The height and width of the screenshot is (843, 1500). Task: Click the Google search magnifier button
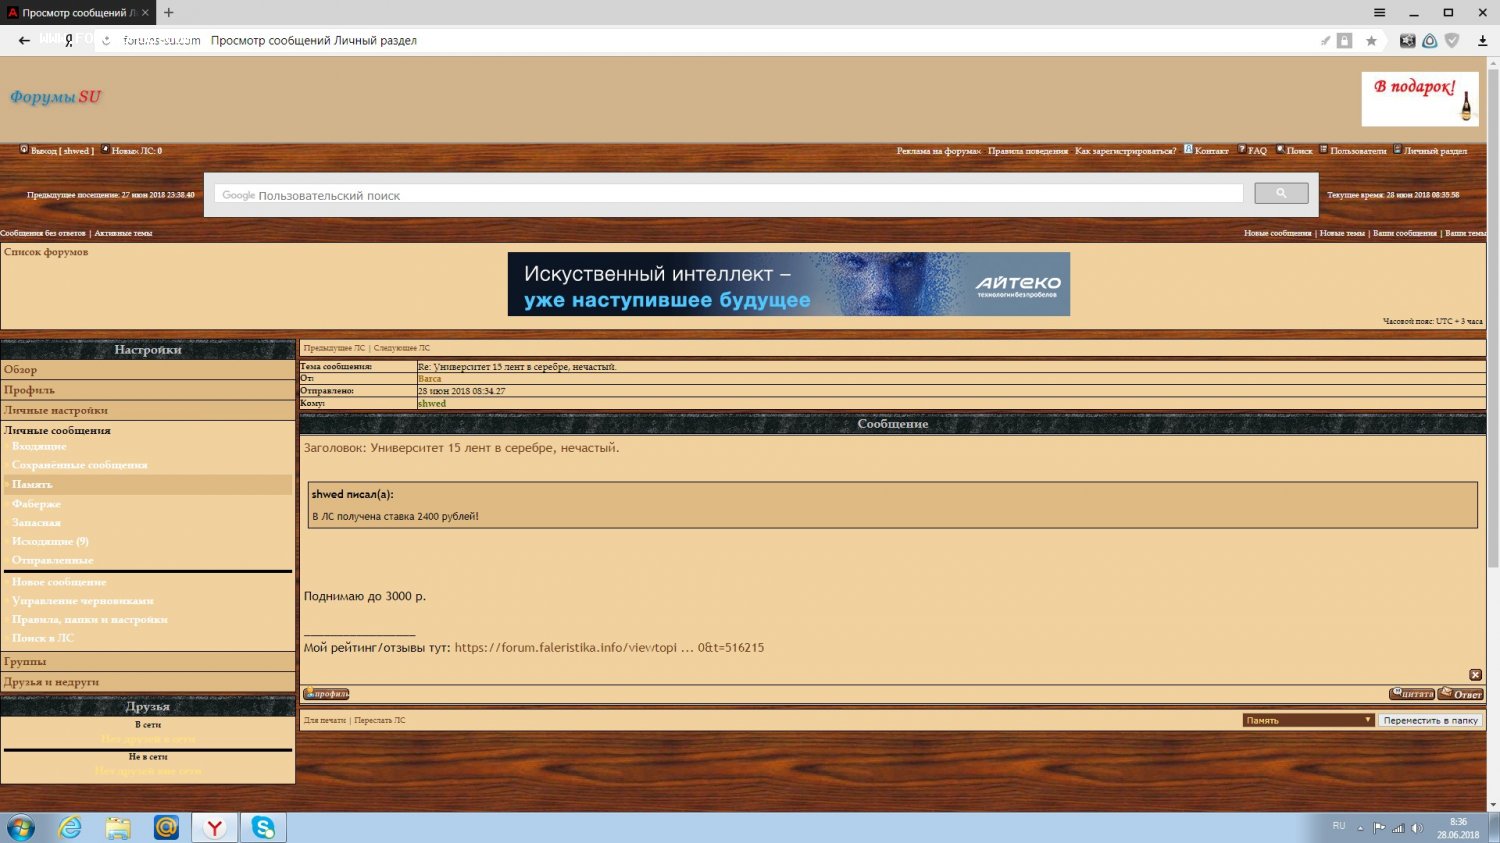1280,194
